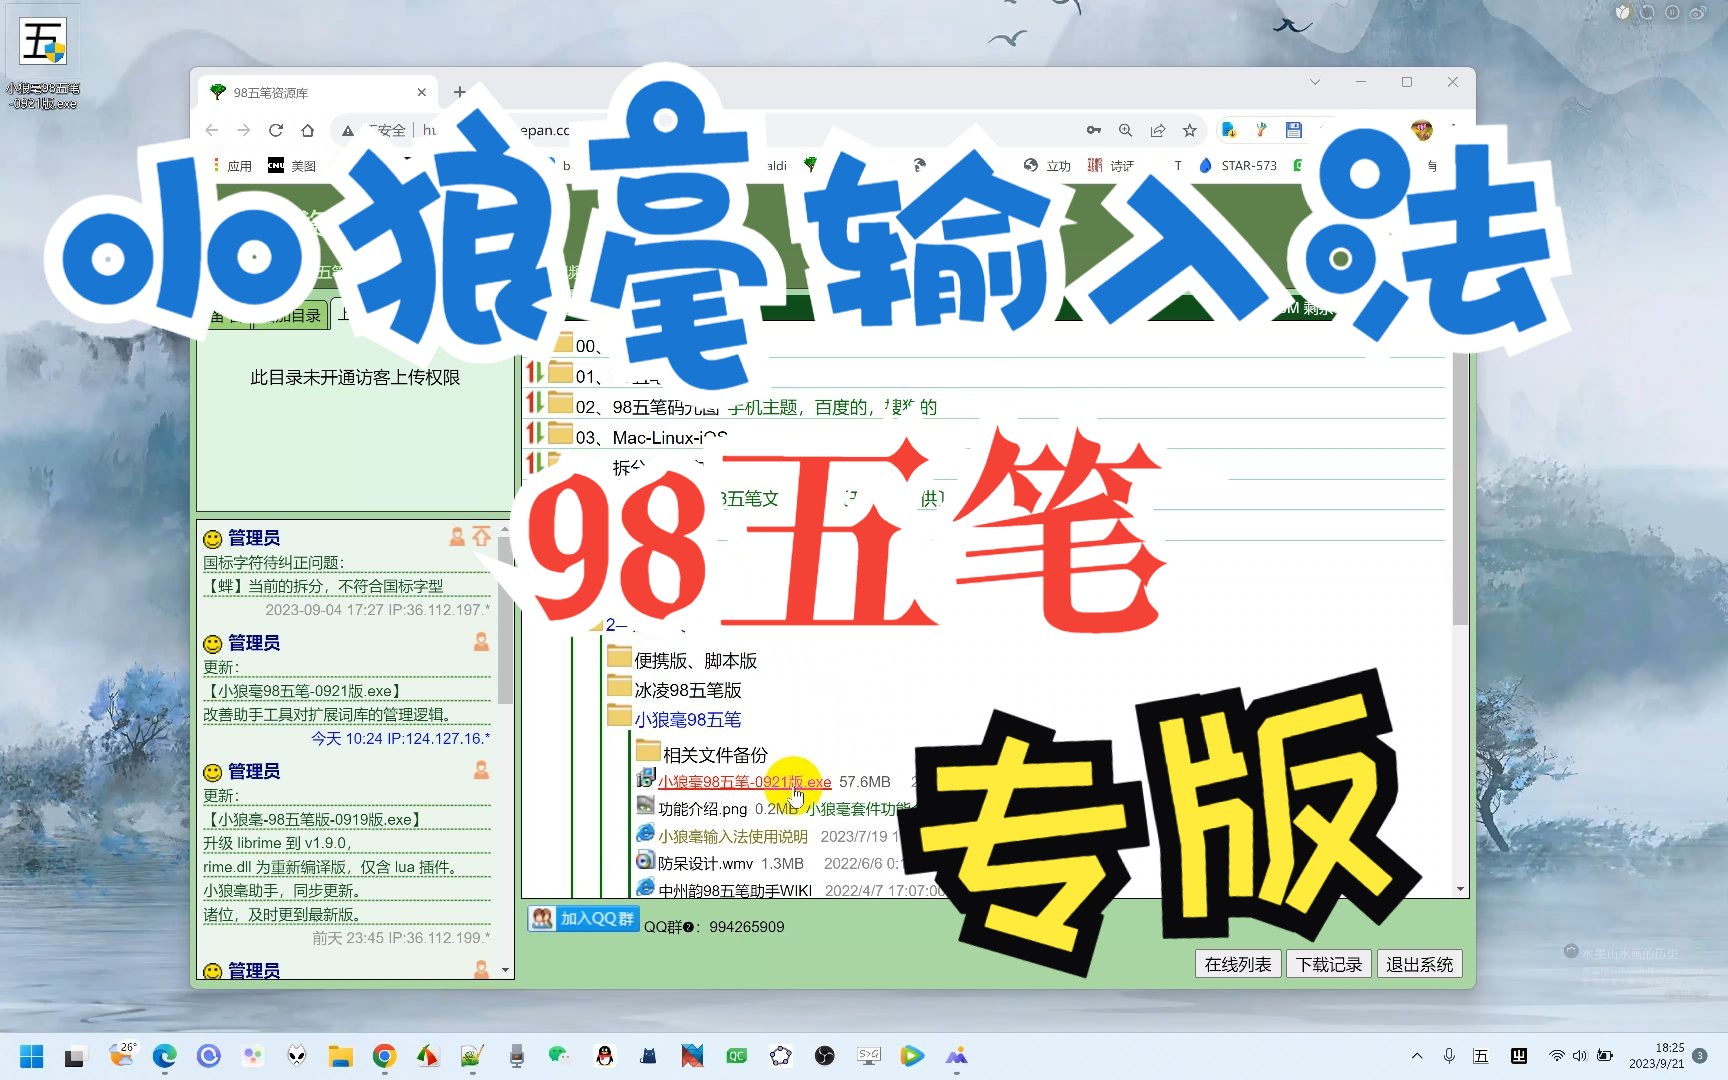Open File Explorer from the taskbar

(x=340, y=1056)
